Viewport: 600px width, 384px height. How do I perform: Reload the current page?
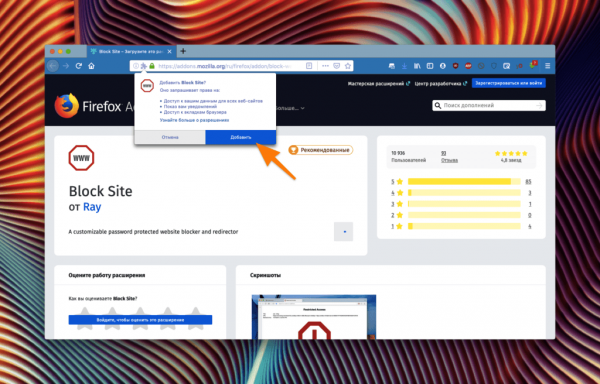point(78,66)
